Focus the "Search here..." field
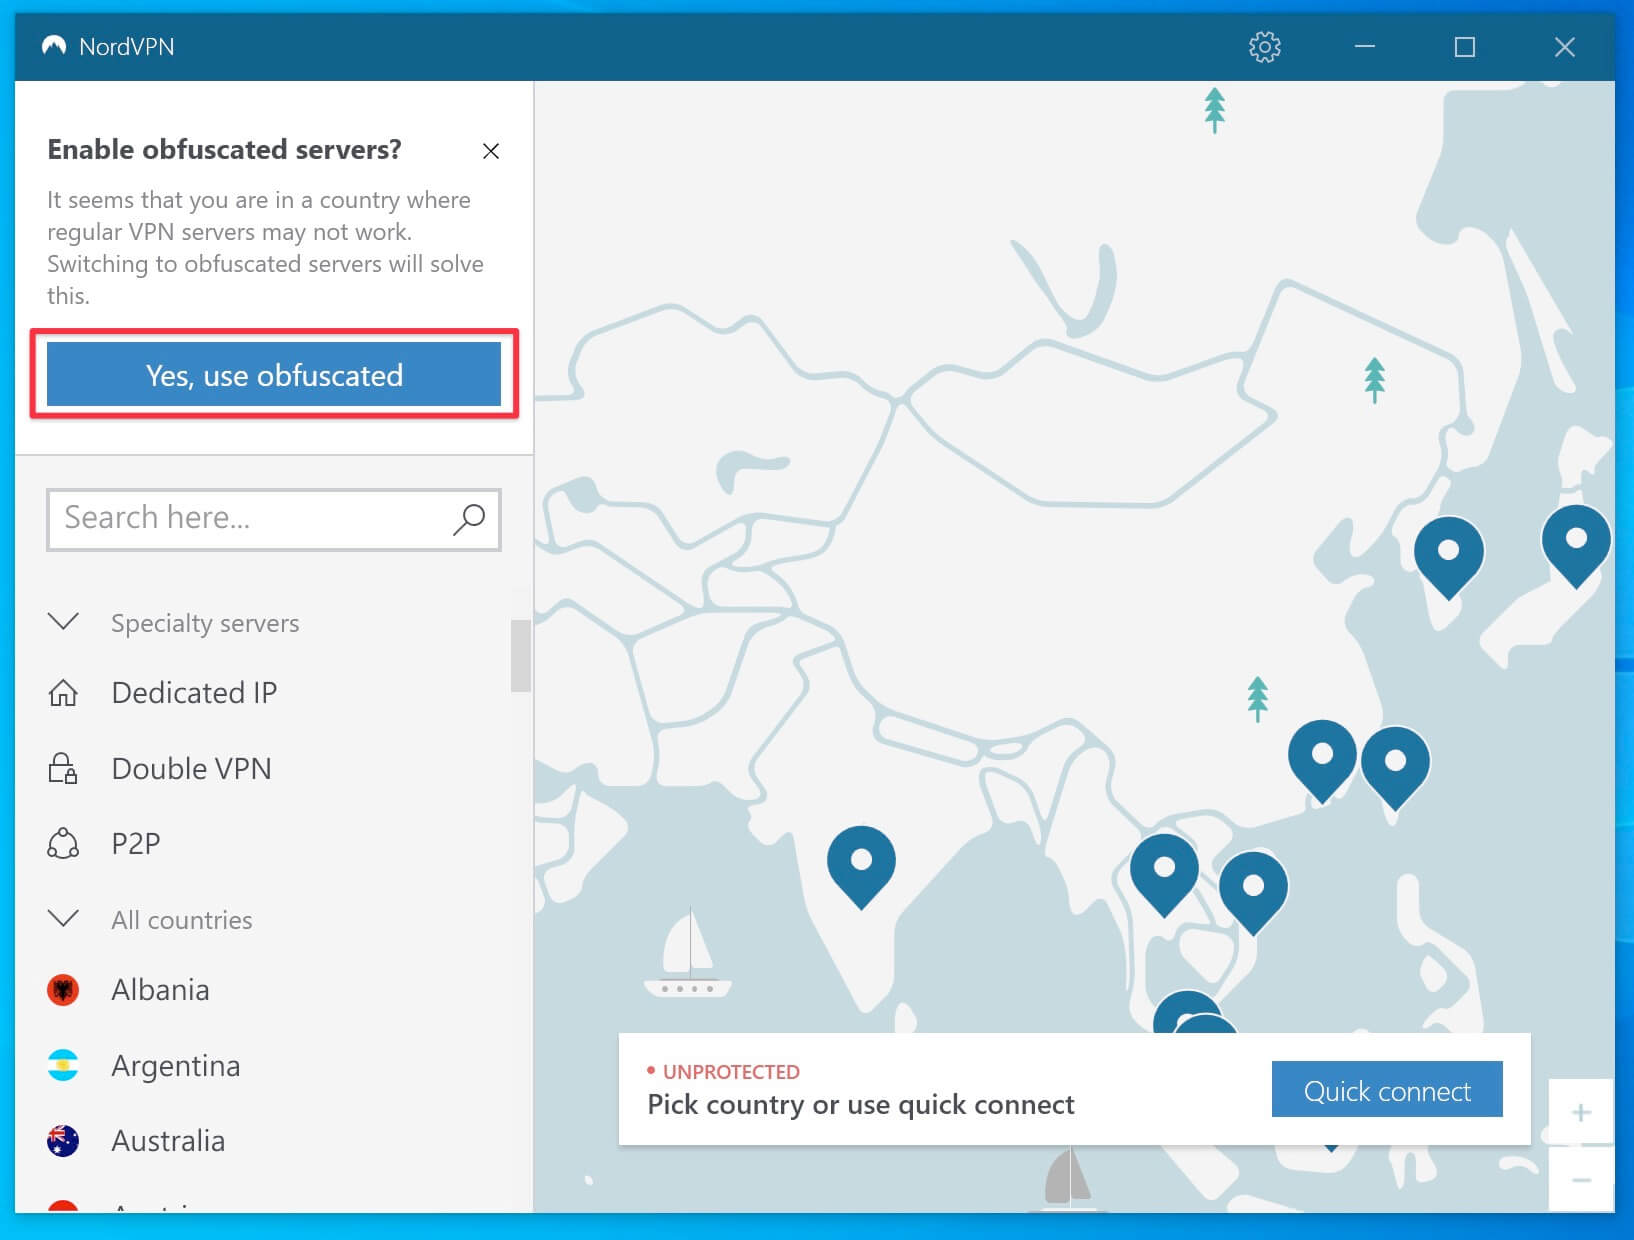1634x1240 pixels. (x=274, y=519)
